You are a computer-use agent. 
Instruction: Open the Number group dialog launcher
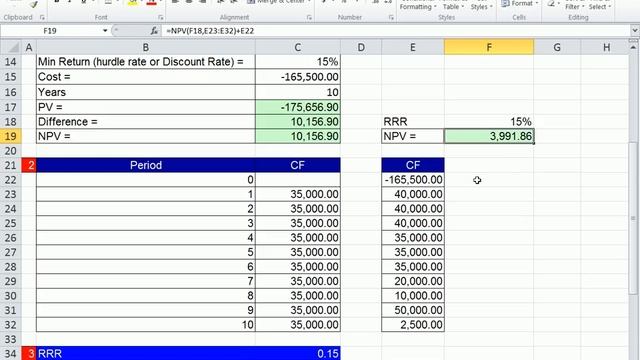tap(391, 18)
